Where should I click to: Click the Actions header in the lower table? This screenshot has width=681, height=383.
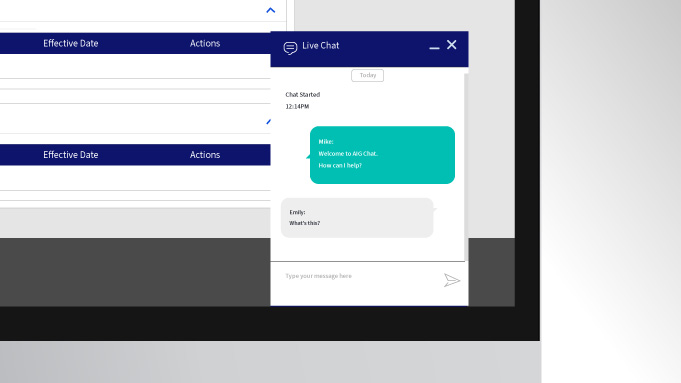205,155
